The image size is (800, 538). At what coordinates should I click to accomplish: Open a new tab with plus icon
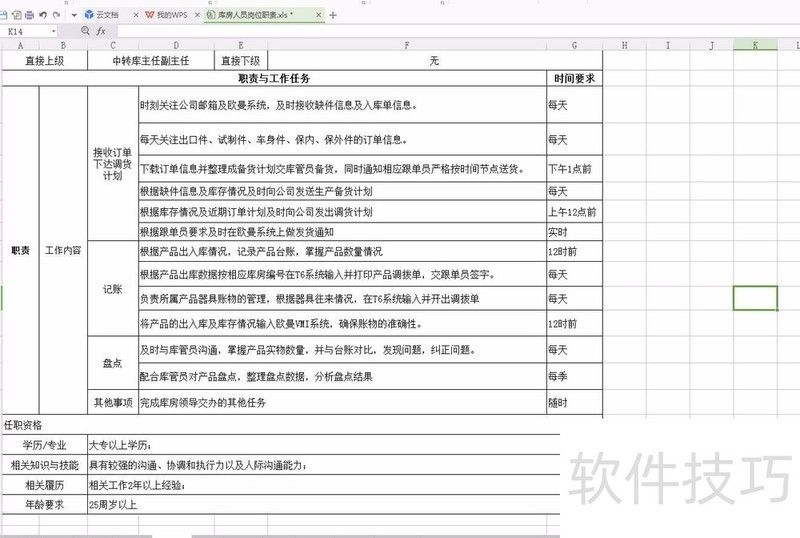pos(333,15)
